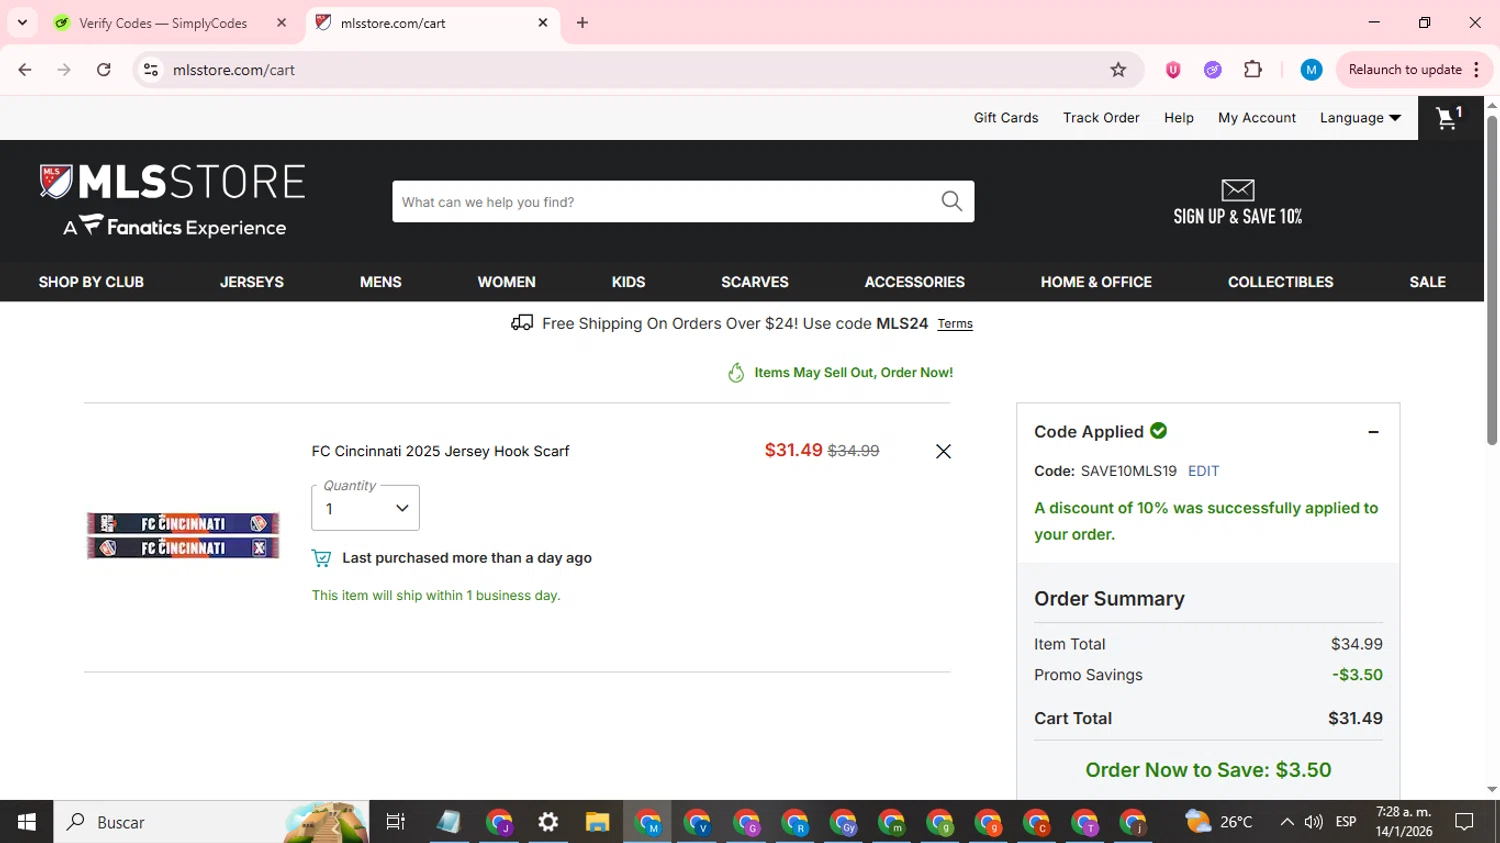Viewport: 1500px width, 843px height.
Task: Open Task View on the taskbar
Action: point(395,822)
